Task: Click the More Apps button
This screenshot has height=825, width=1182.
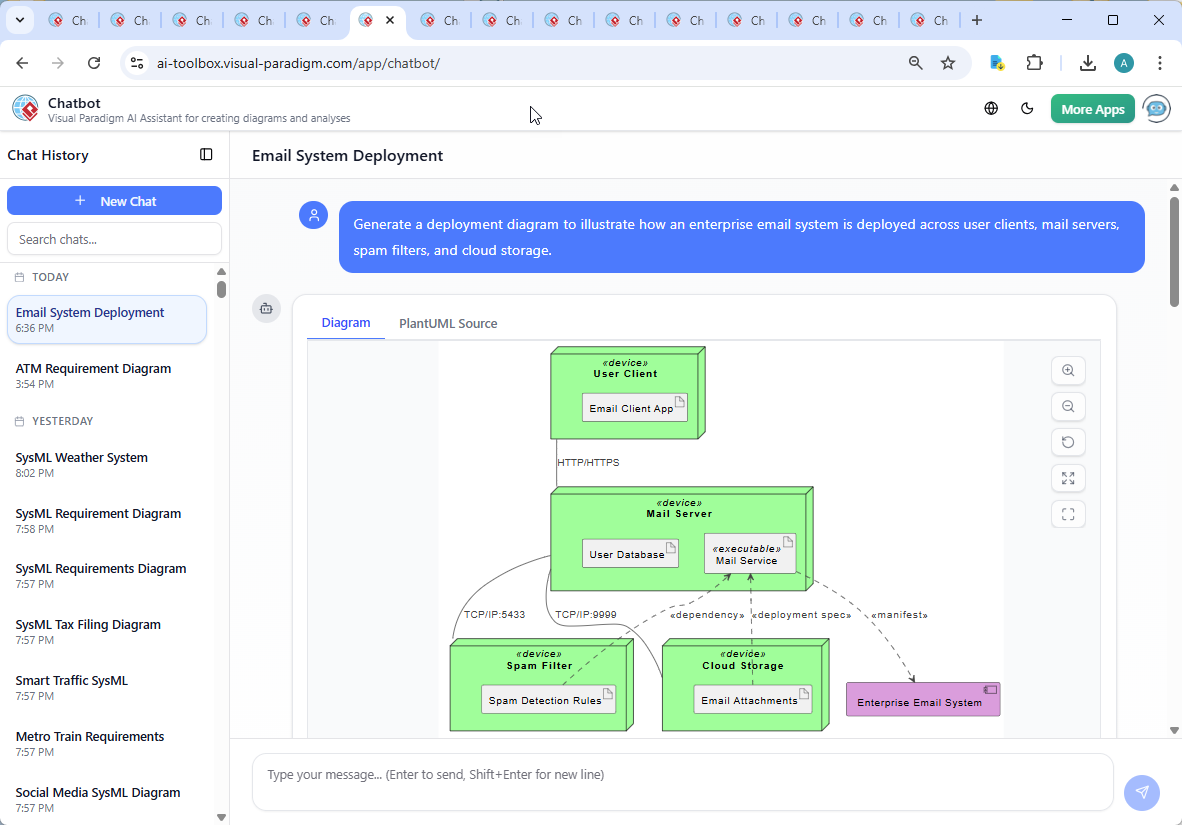Action: (1092, 108)
